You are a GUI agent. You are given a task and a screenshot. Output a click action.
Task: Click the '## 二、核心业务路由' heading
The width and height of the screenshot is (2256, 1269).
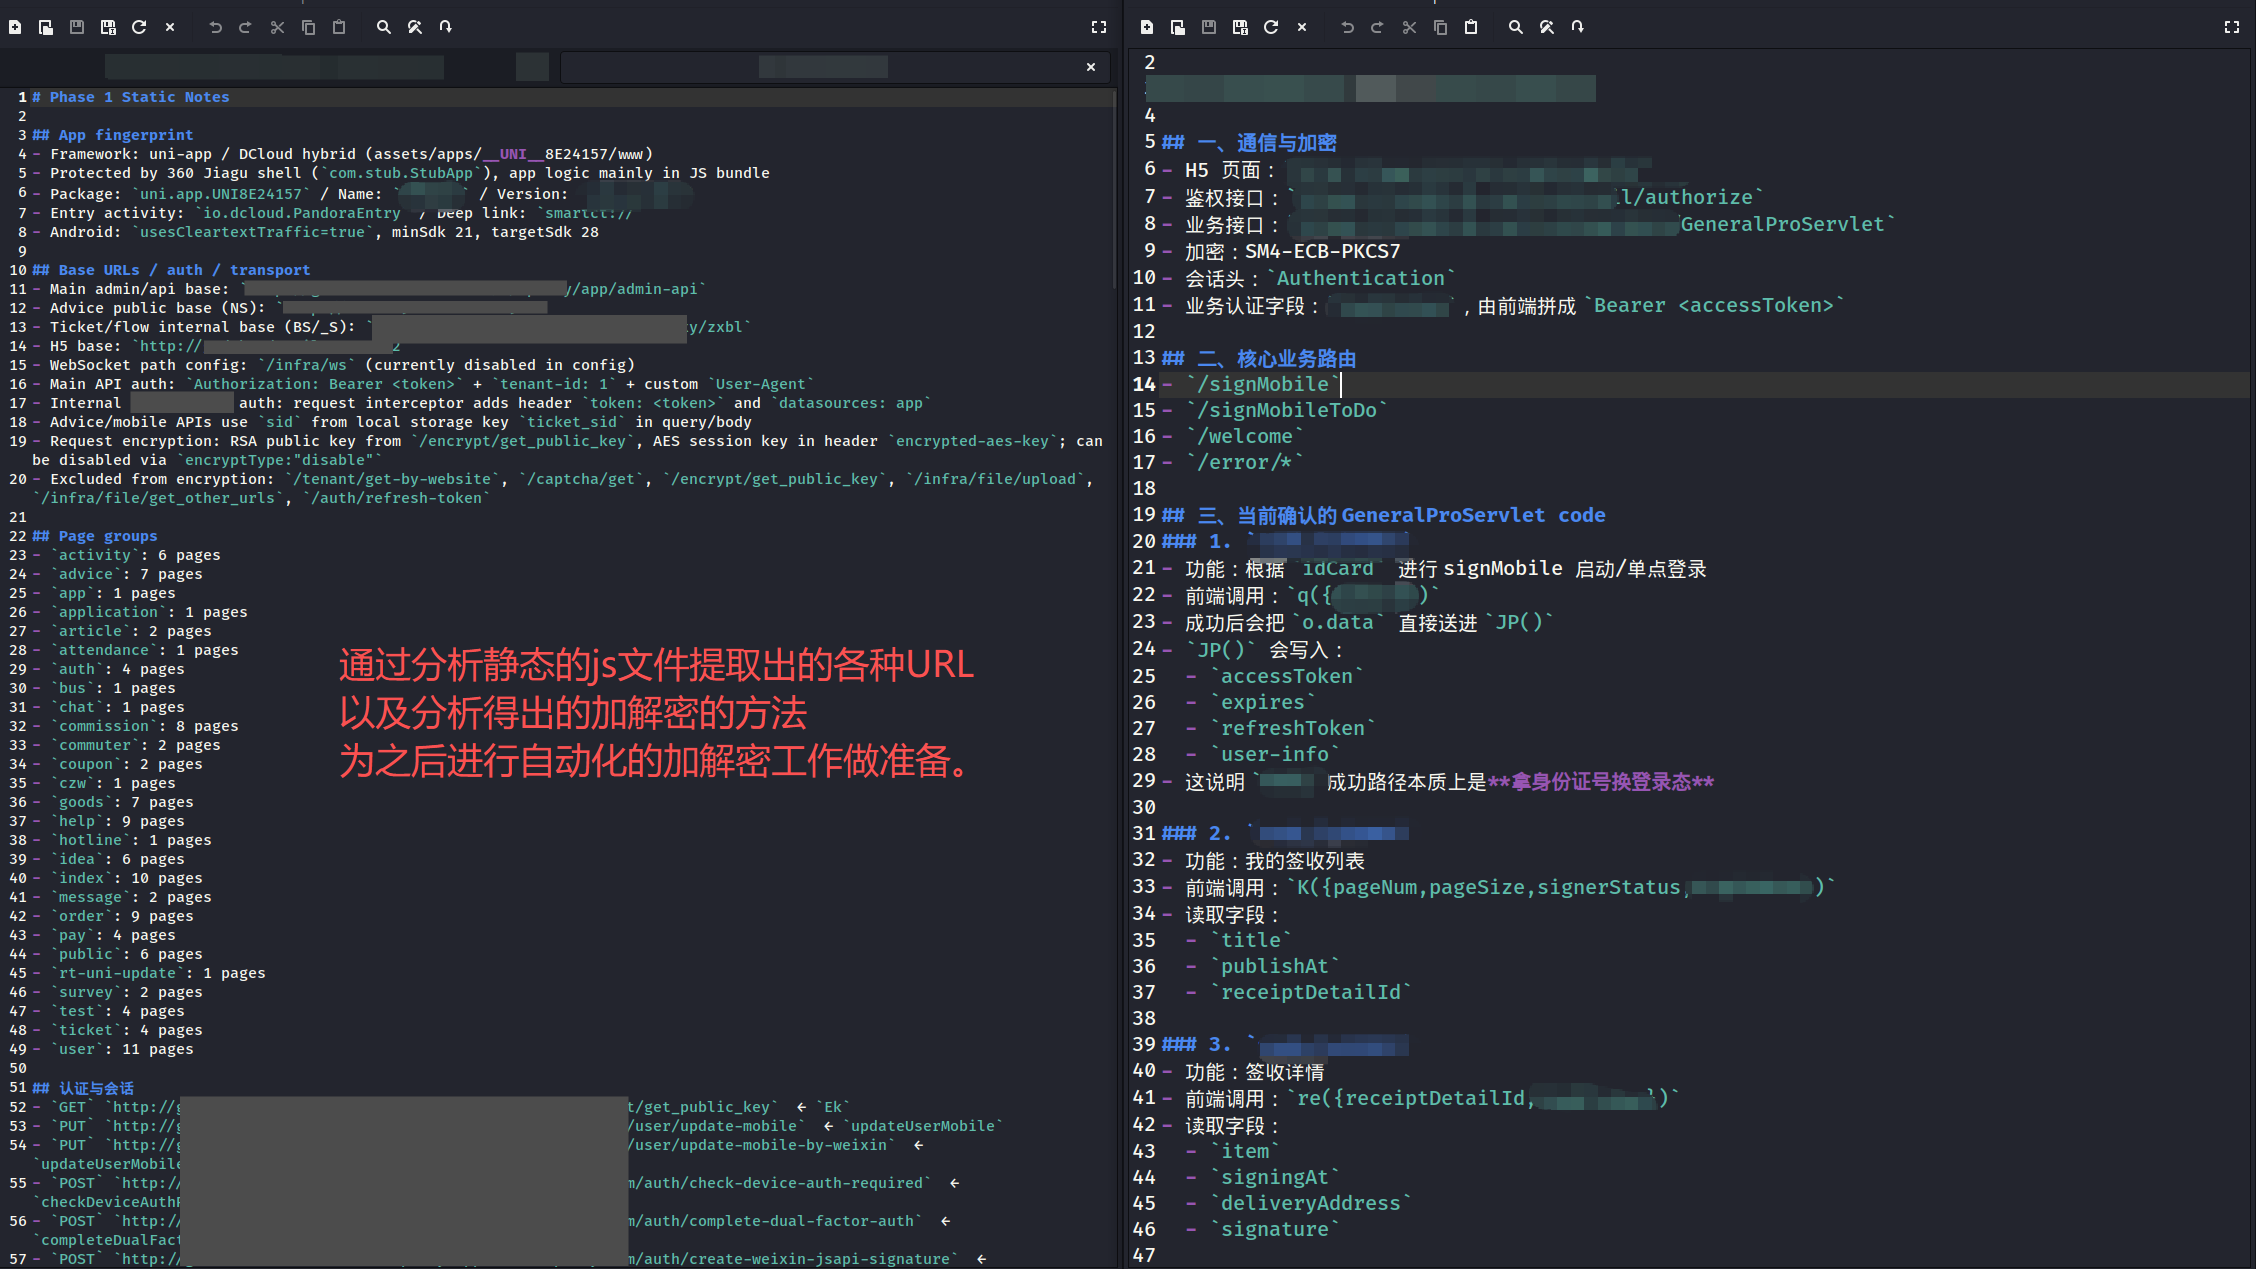(1259, 358)
